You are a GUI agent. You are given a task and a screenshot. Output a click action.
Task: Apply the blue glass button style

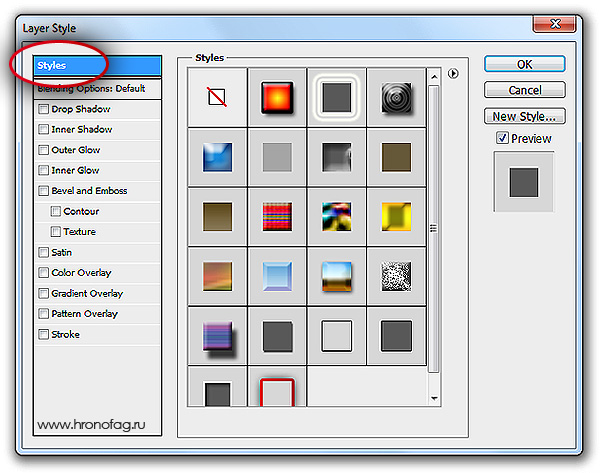point(277,276)
